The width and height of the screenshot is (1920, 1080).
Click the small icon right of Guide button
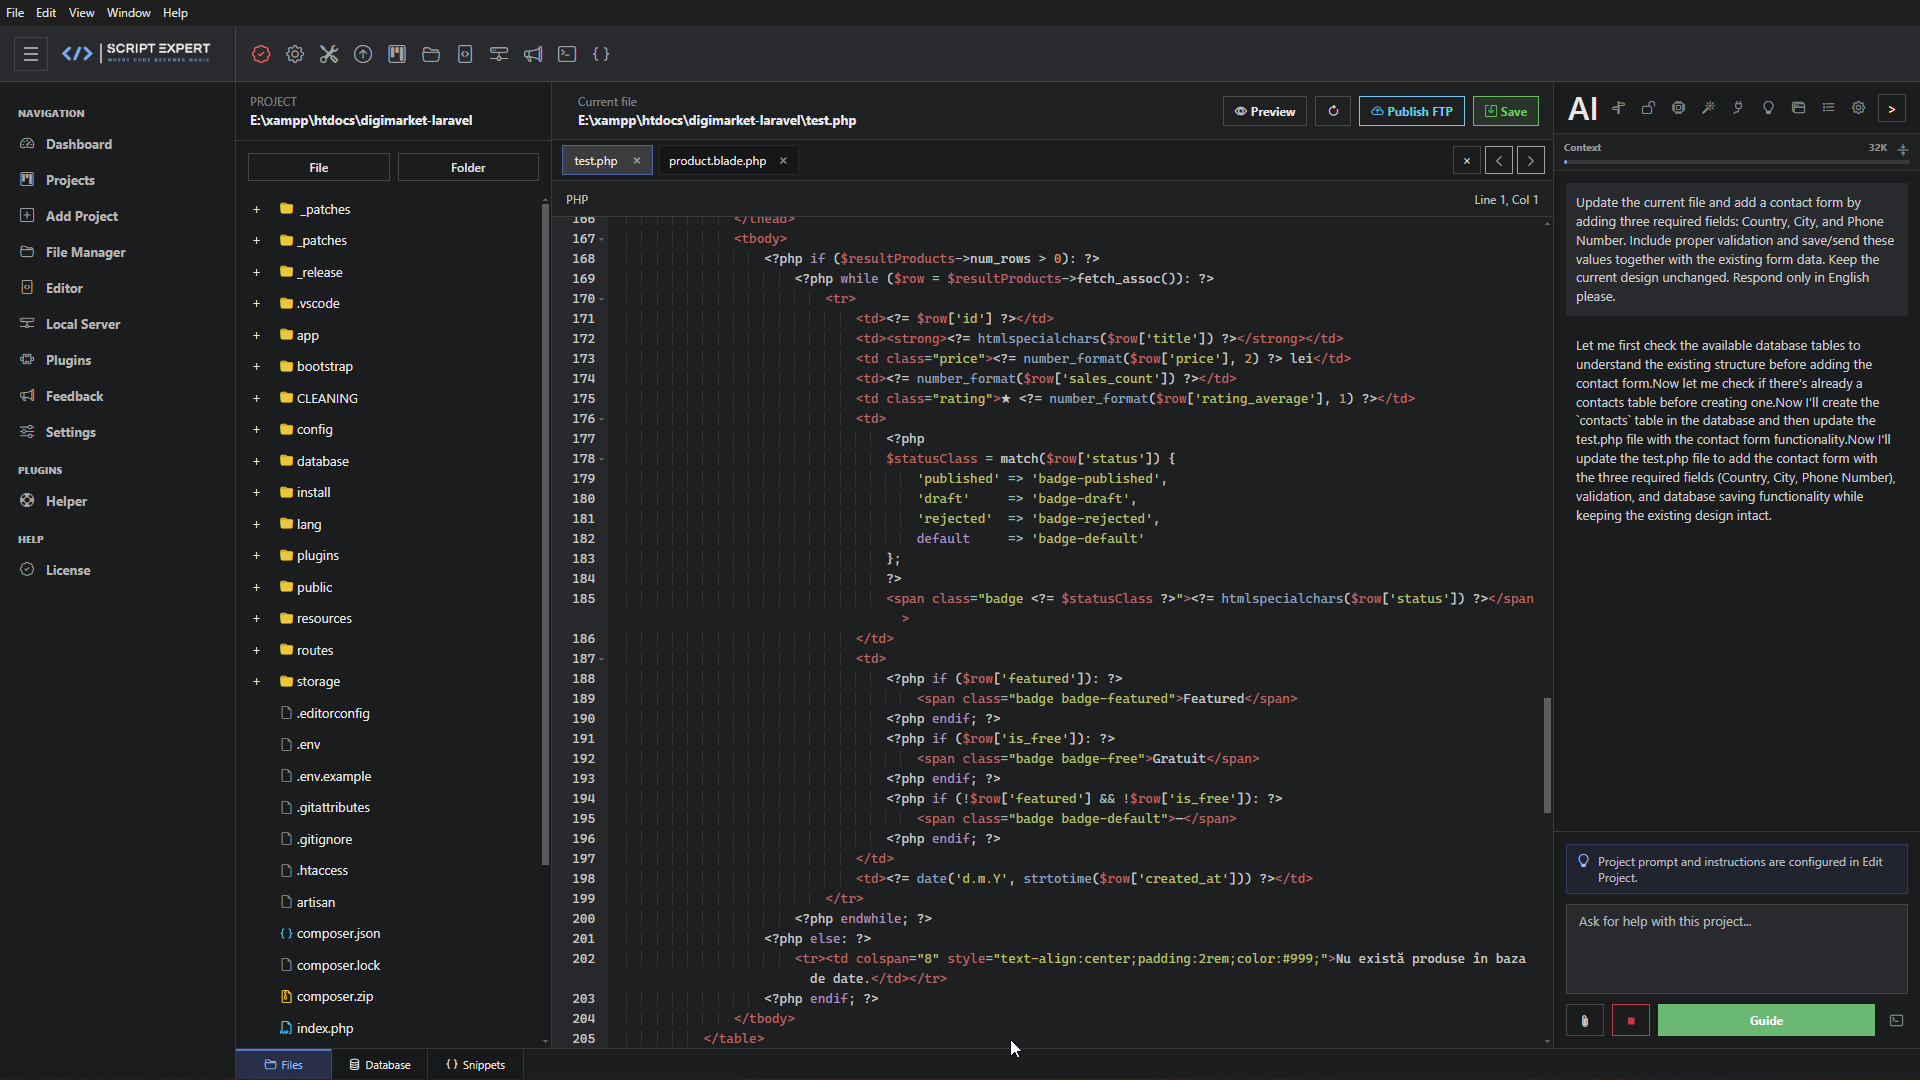[1896, 1021]
